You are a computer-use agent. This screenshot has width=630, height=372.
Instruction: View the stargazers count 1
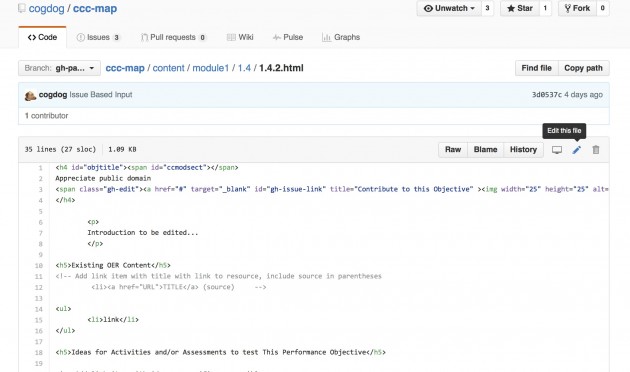[545, 8]
